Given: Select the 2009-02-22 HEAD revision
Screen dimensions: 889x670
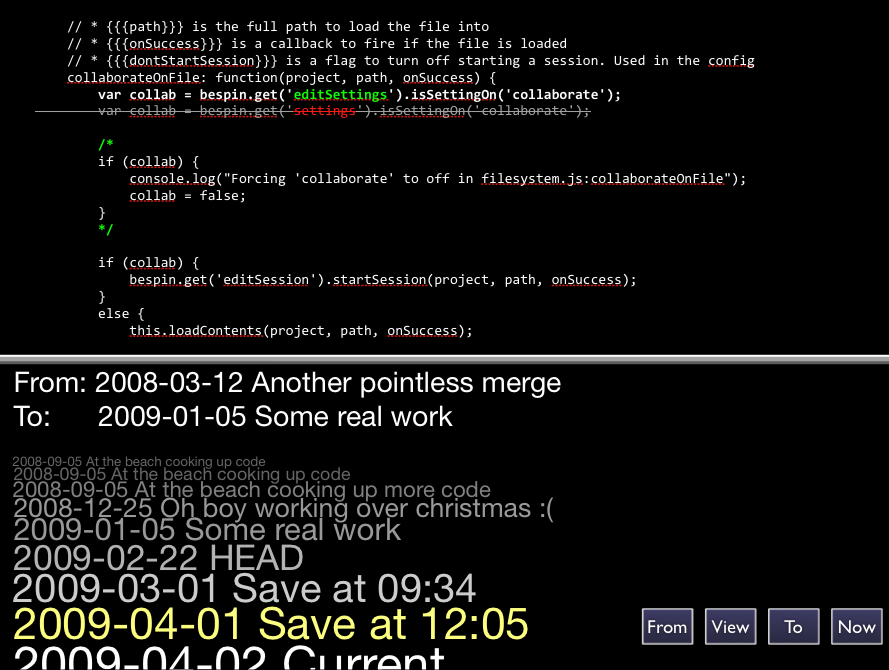Looking at the screenshot, I should (x=158, y=558).
